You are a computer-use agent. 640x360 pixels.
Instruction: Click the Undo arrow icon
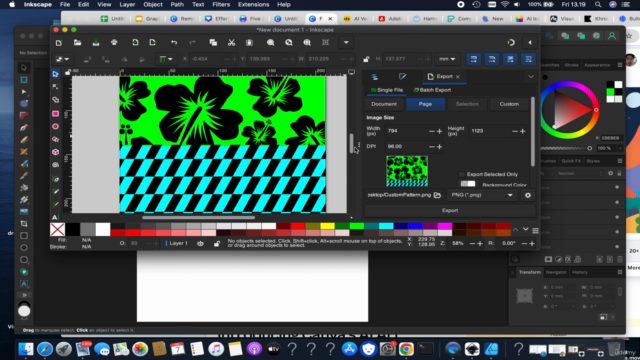174,42
